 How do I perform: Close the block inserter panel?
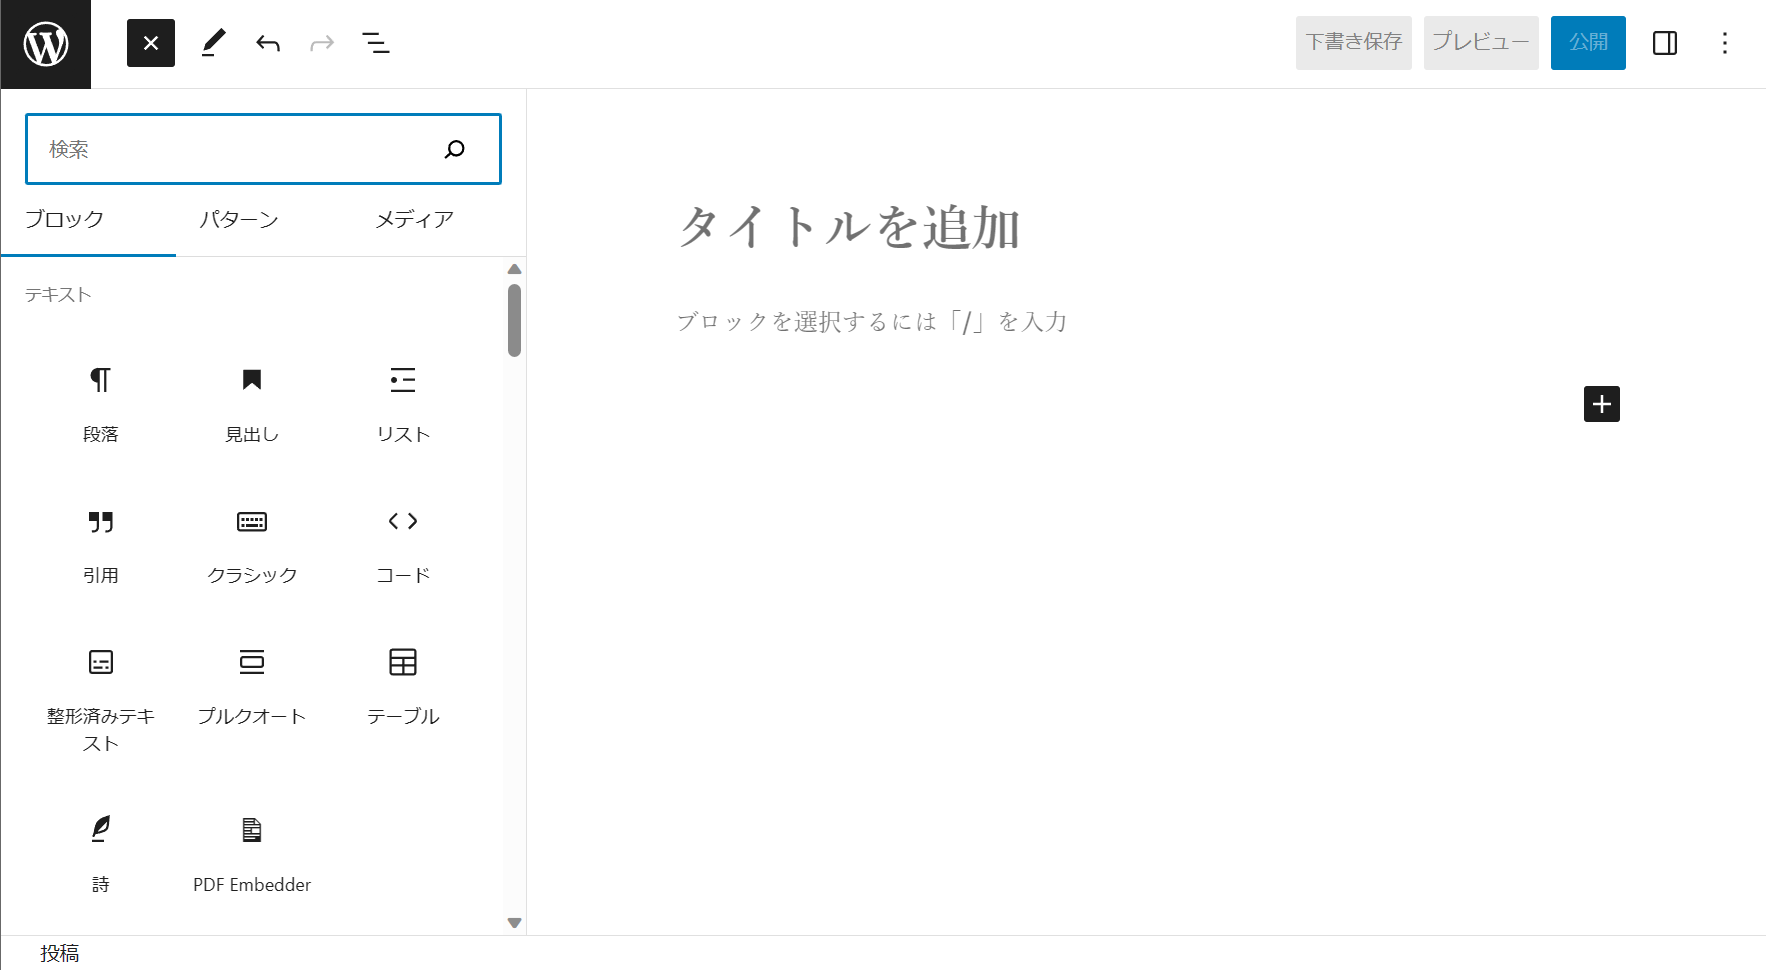[151, 43]
